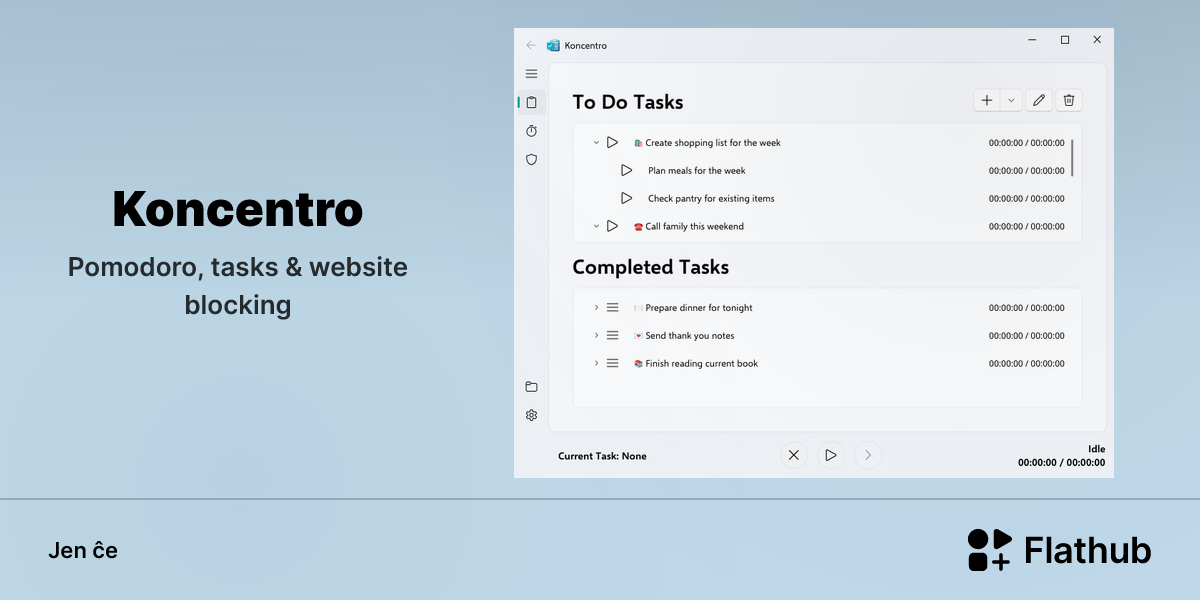Collapse Create shopping list for the week
Viewport: 1200px width, 600px height.
[596, 143]
